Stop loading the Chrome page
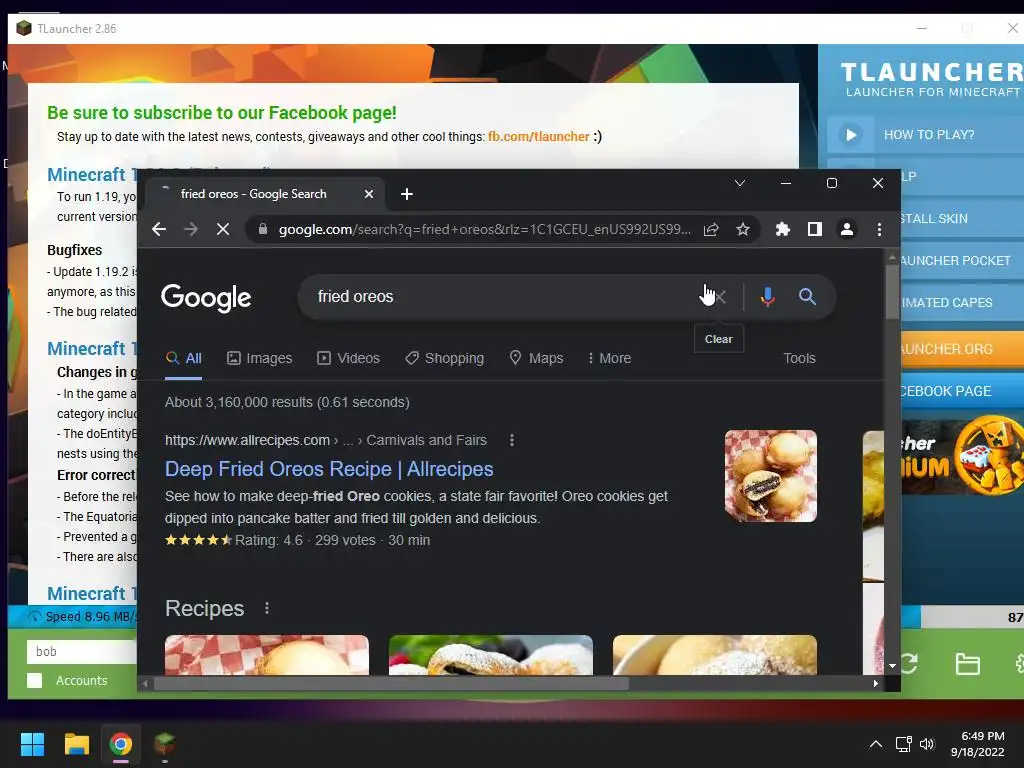Viewport: 1024px width, 768px height. 223,229
